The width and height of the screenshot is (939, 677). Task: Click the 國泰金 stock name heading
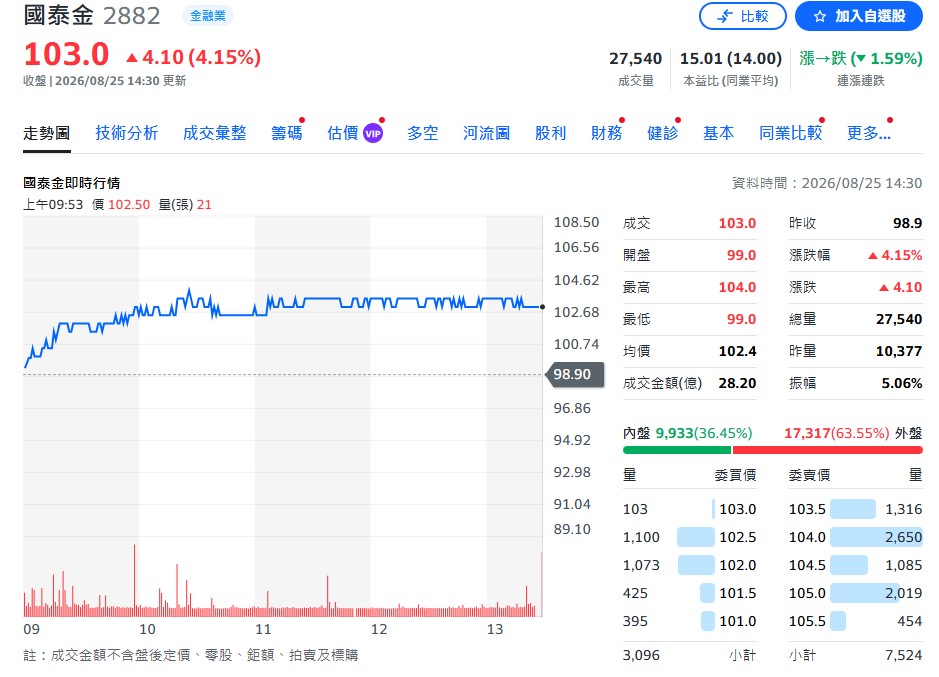[x=59, y=16]
